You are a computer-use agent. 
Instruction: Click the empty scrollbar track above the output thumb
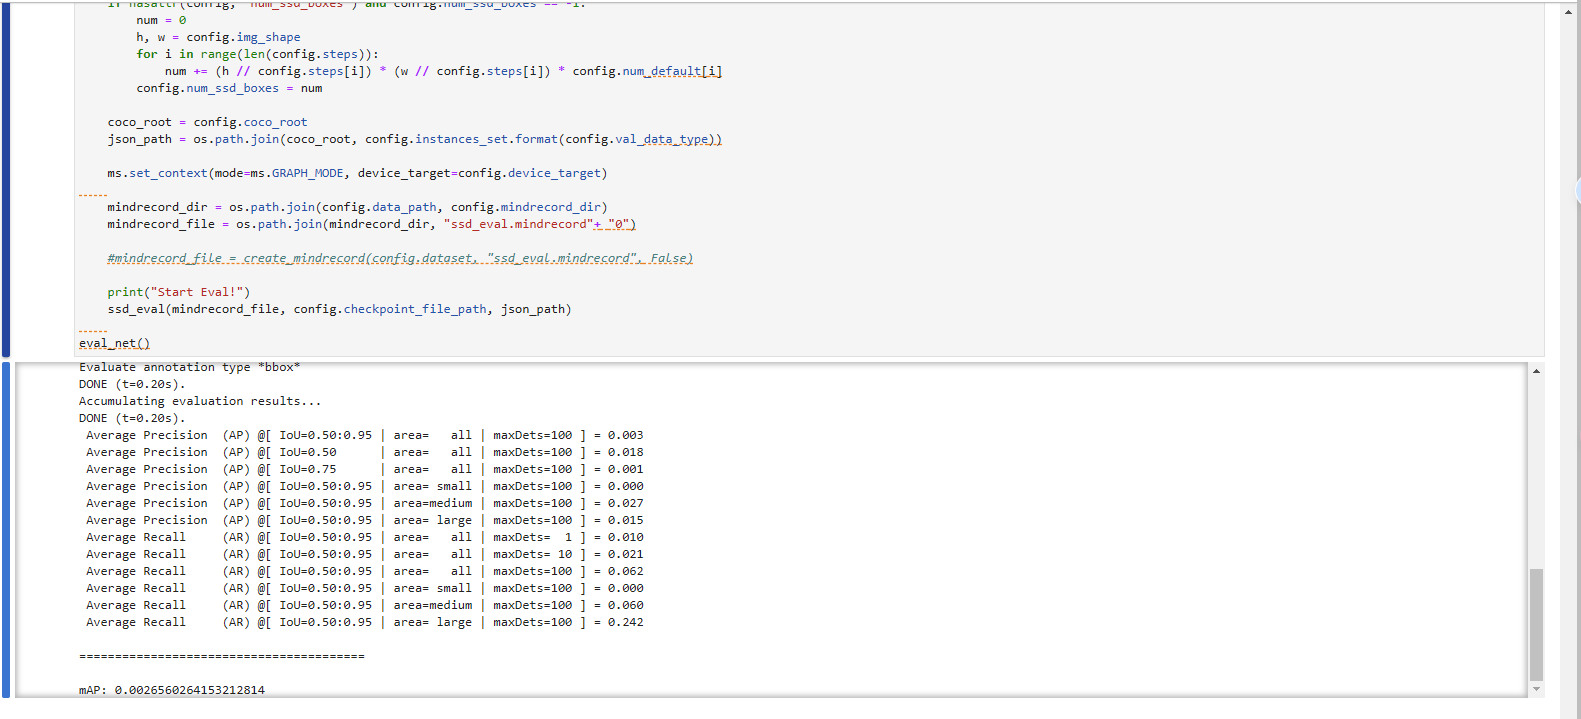(x=1536, y=470)
